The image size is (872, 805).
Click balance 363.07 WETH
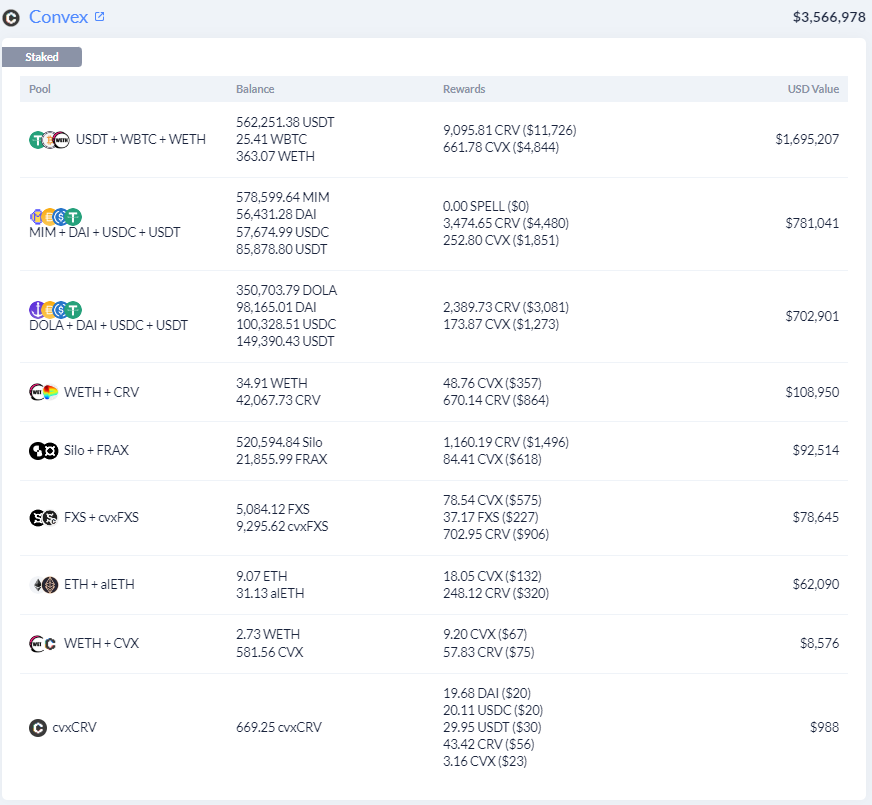click(275, 157)
